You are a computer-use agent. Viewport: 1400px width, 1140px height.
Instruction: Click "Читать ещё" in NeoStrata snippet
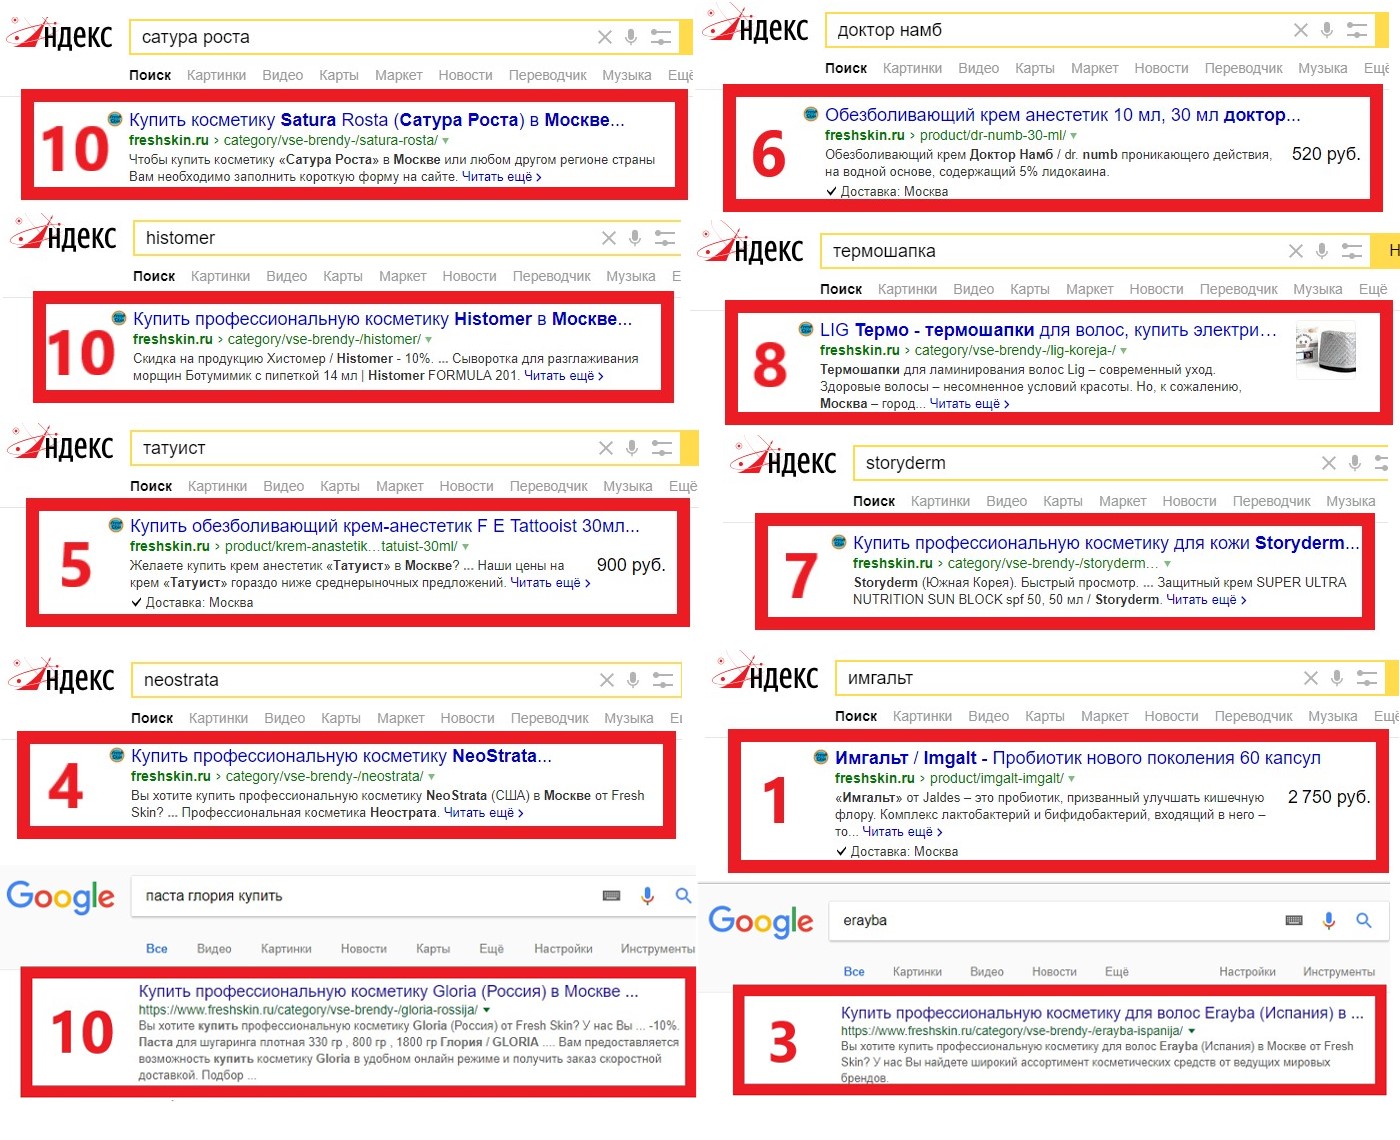[484, 813]
